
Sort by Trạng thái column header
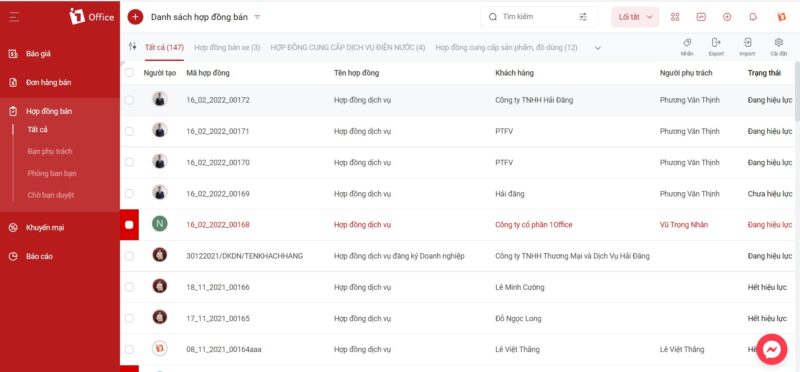coord(764,73)
